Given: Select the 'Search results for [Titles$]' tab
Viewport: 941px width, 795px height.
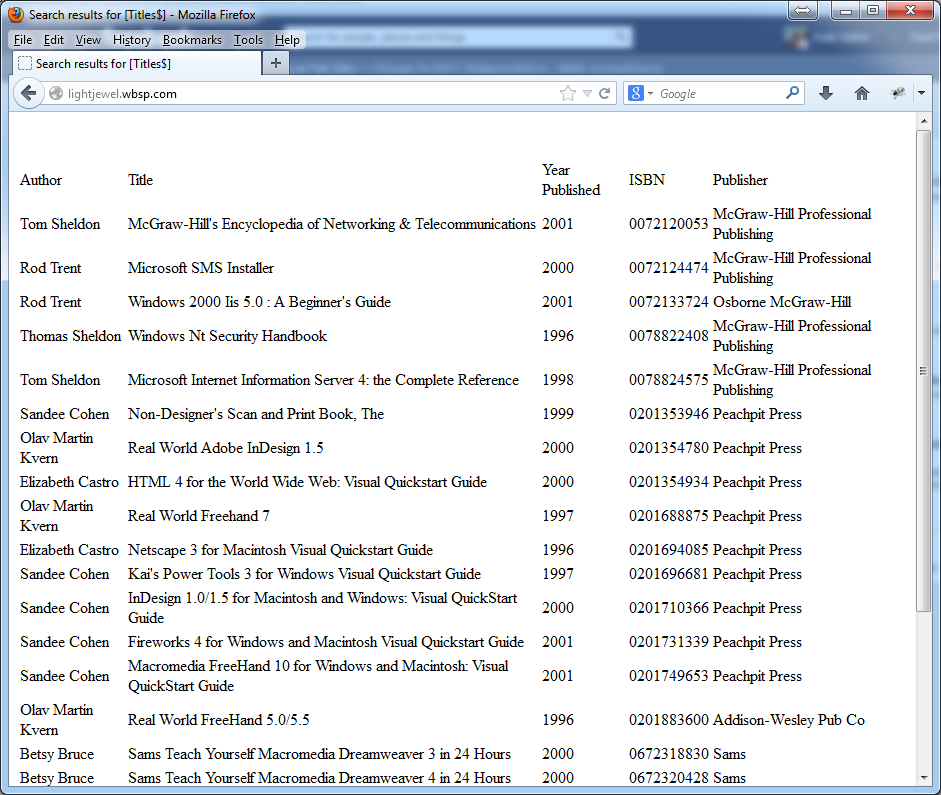Looking at the screenshot, I should tap(136, 64).
